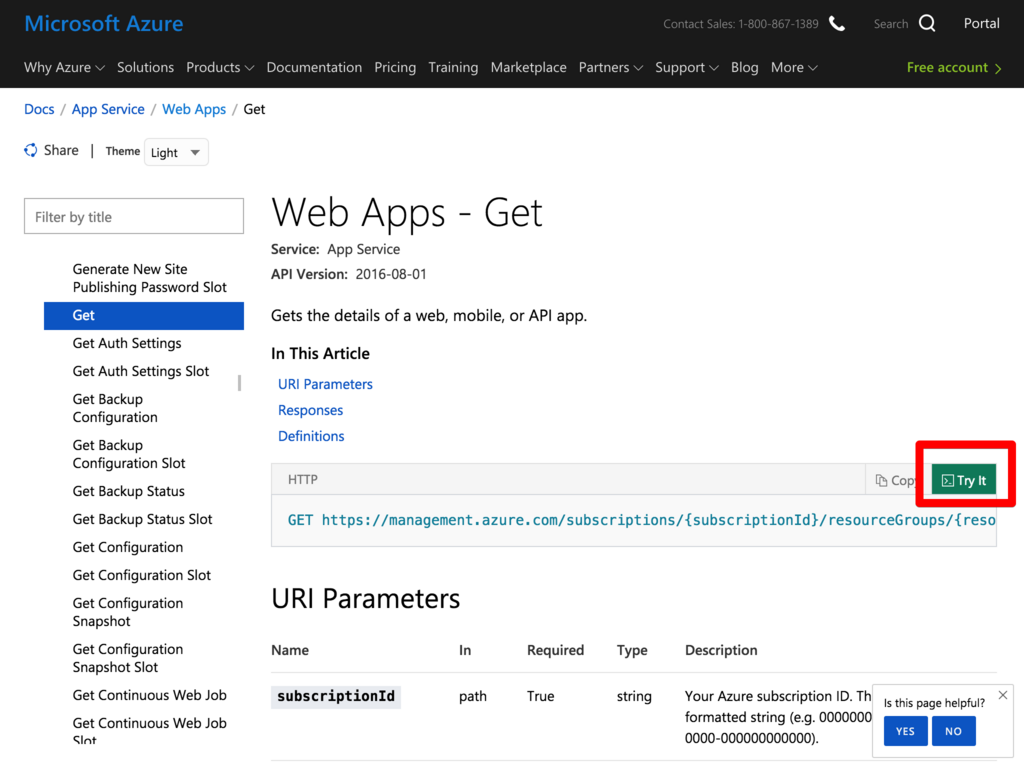
Task: Open Get Configuration Slot item
Action: [x=142, y=575]
